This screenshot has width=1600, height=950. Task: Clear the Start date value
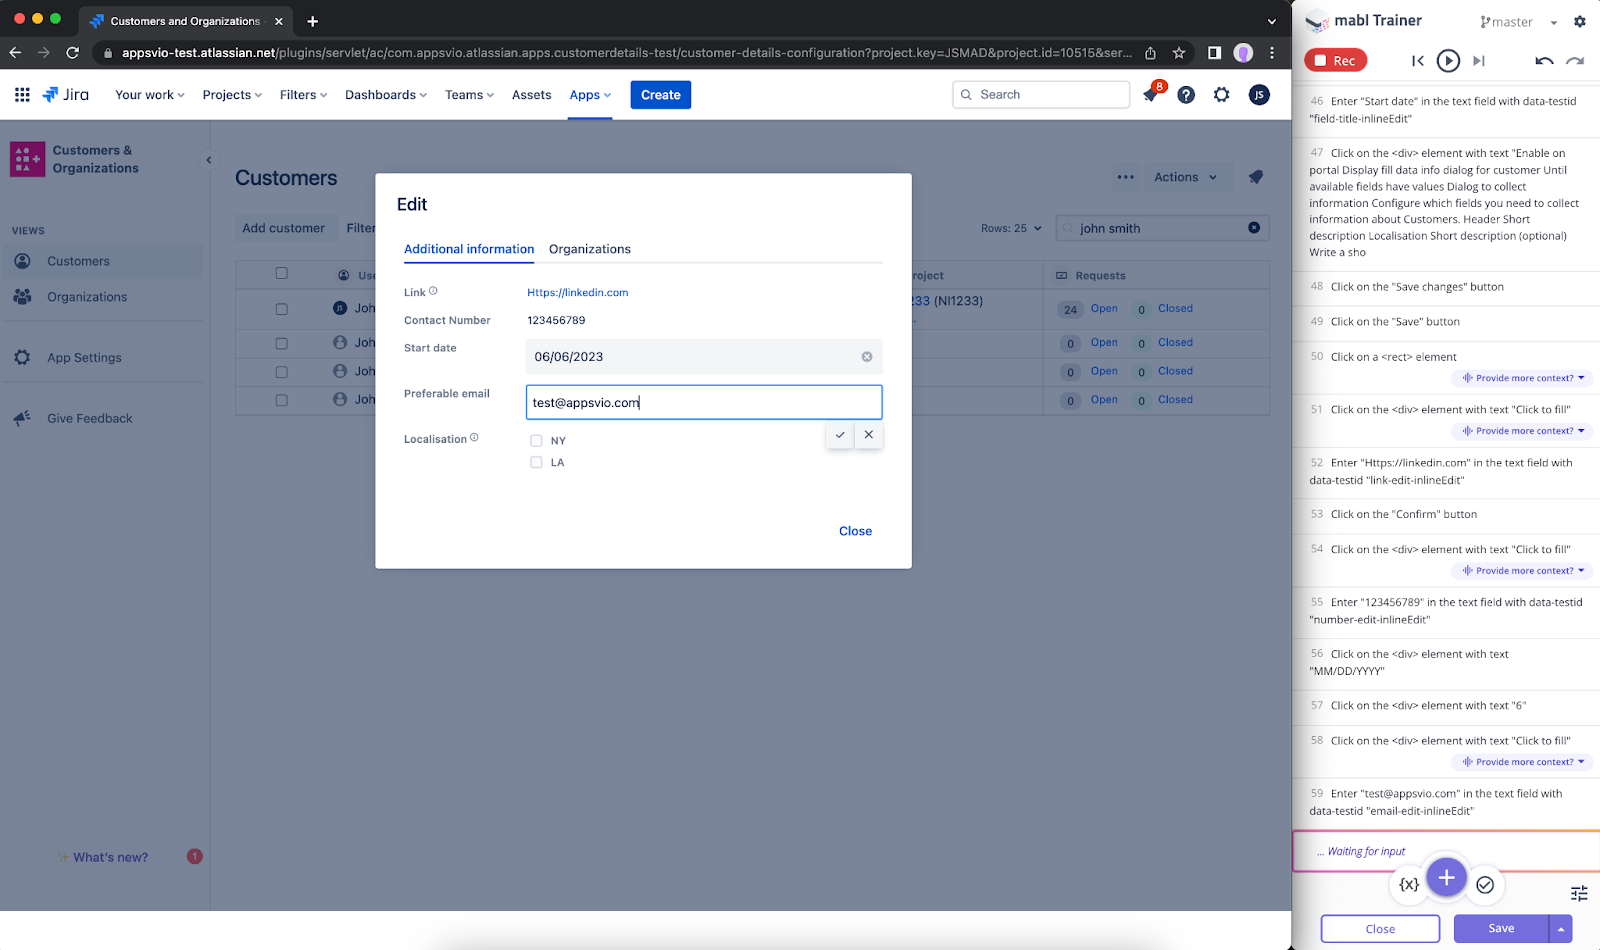pos(867,357)
